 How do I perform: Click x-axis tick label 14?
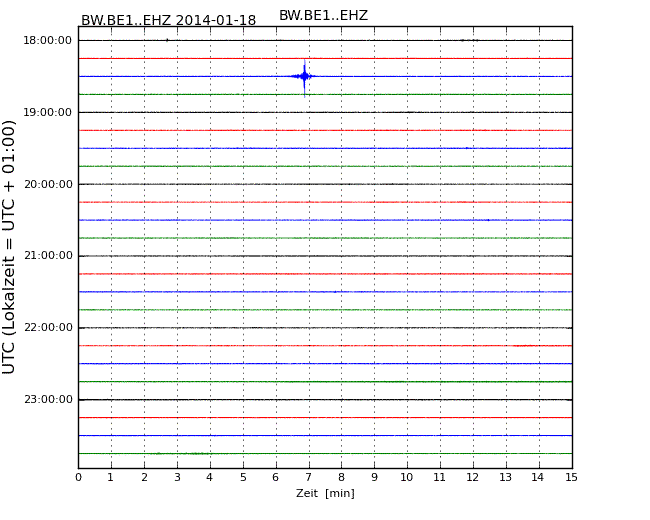pyautogui.click(x=538, y=477)
